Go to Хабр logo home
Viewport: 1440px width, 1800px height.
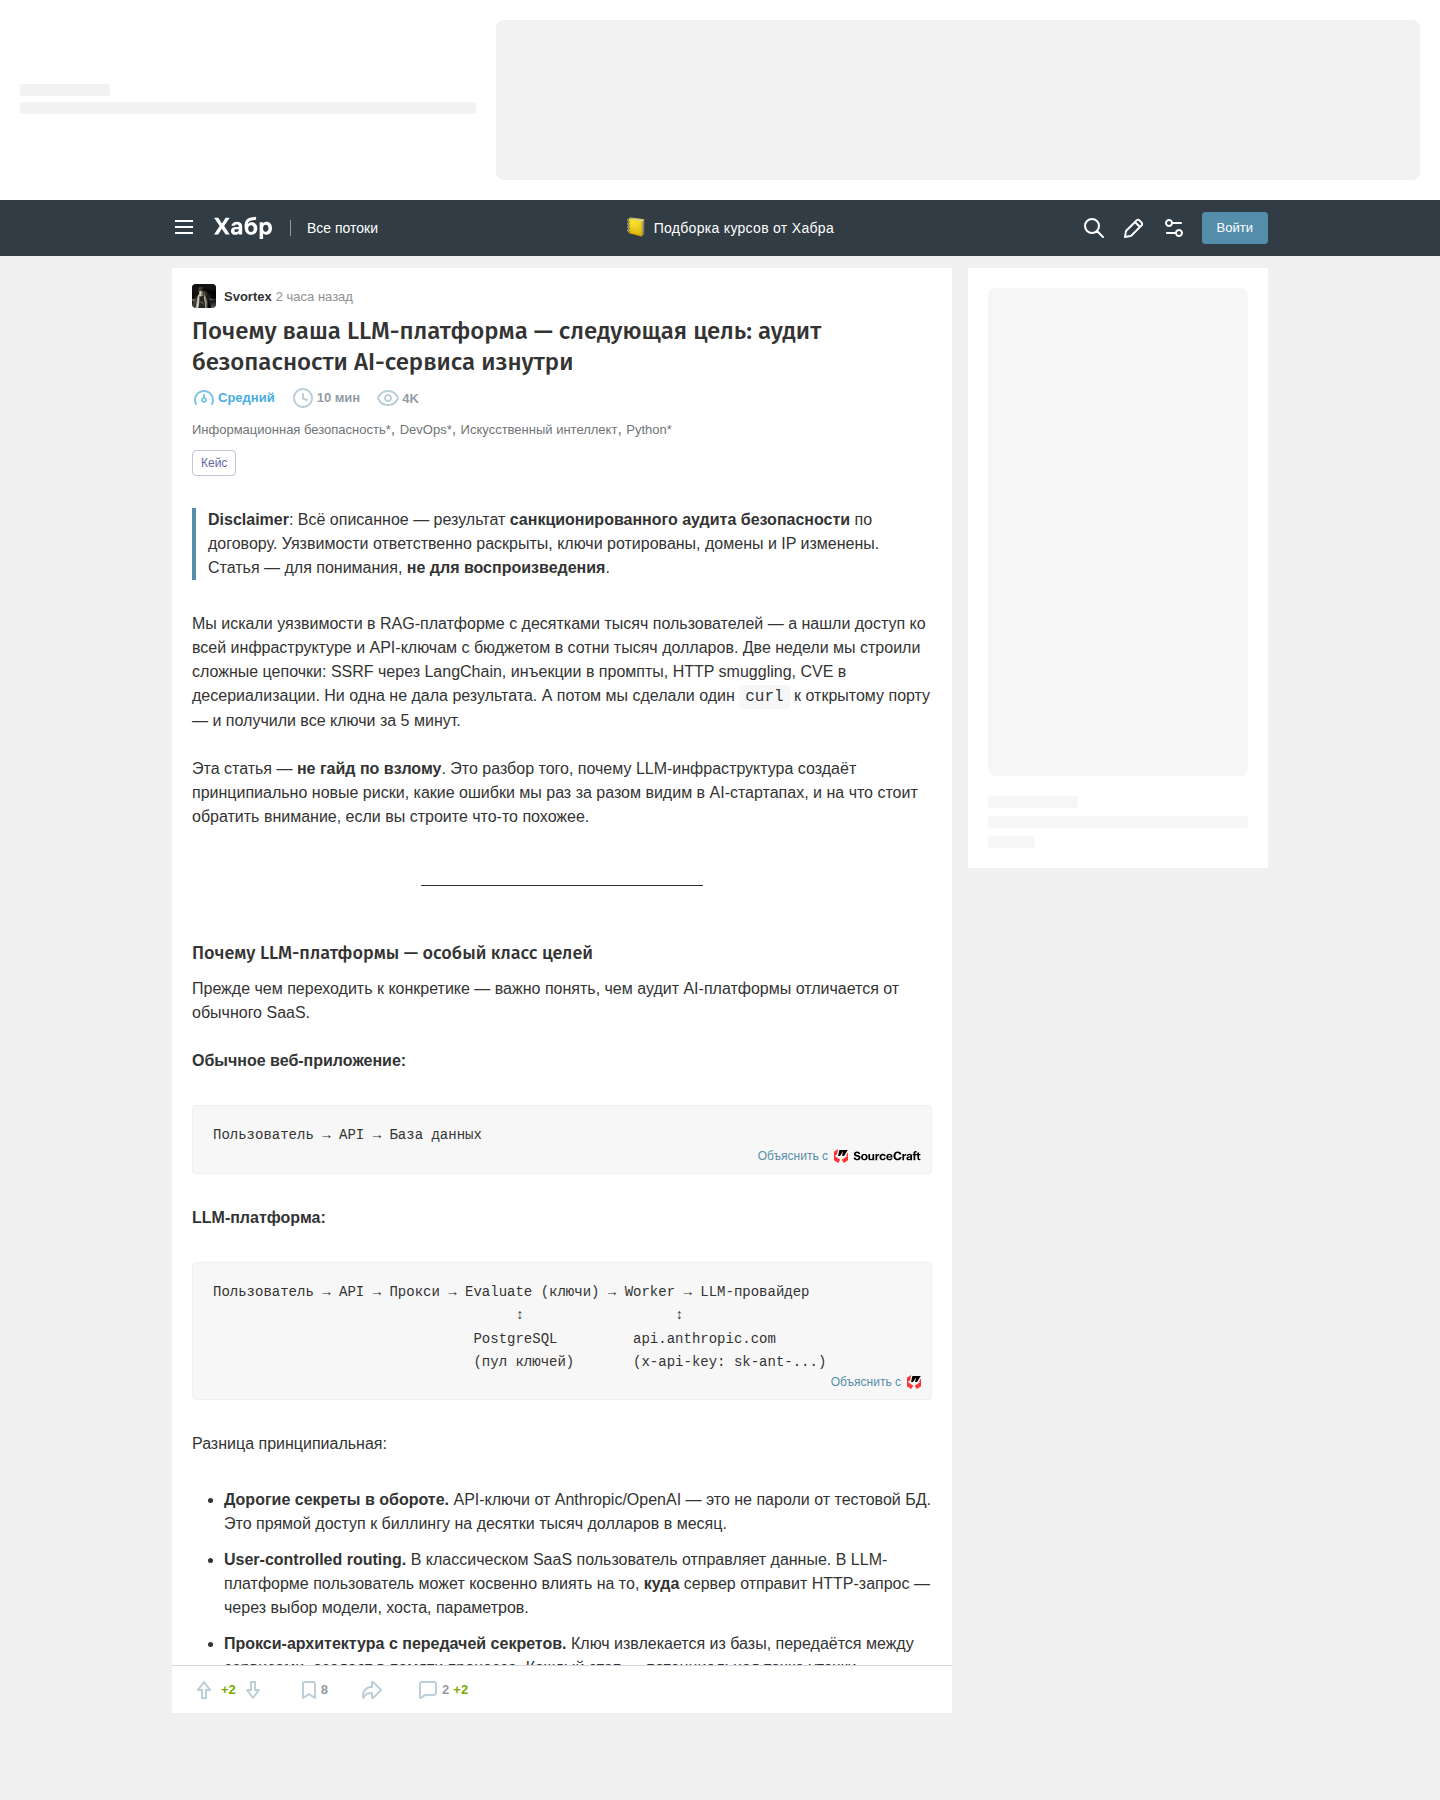coord(243,227)
